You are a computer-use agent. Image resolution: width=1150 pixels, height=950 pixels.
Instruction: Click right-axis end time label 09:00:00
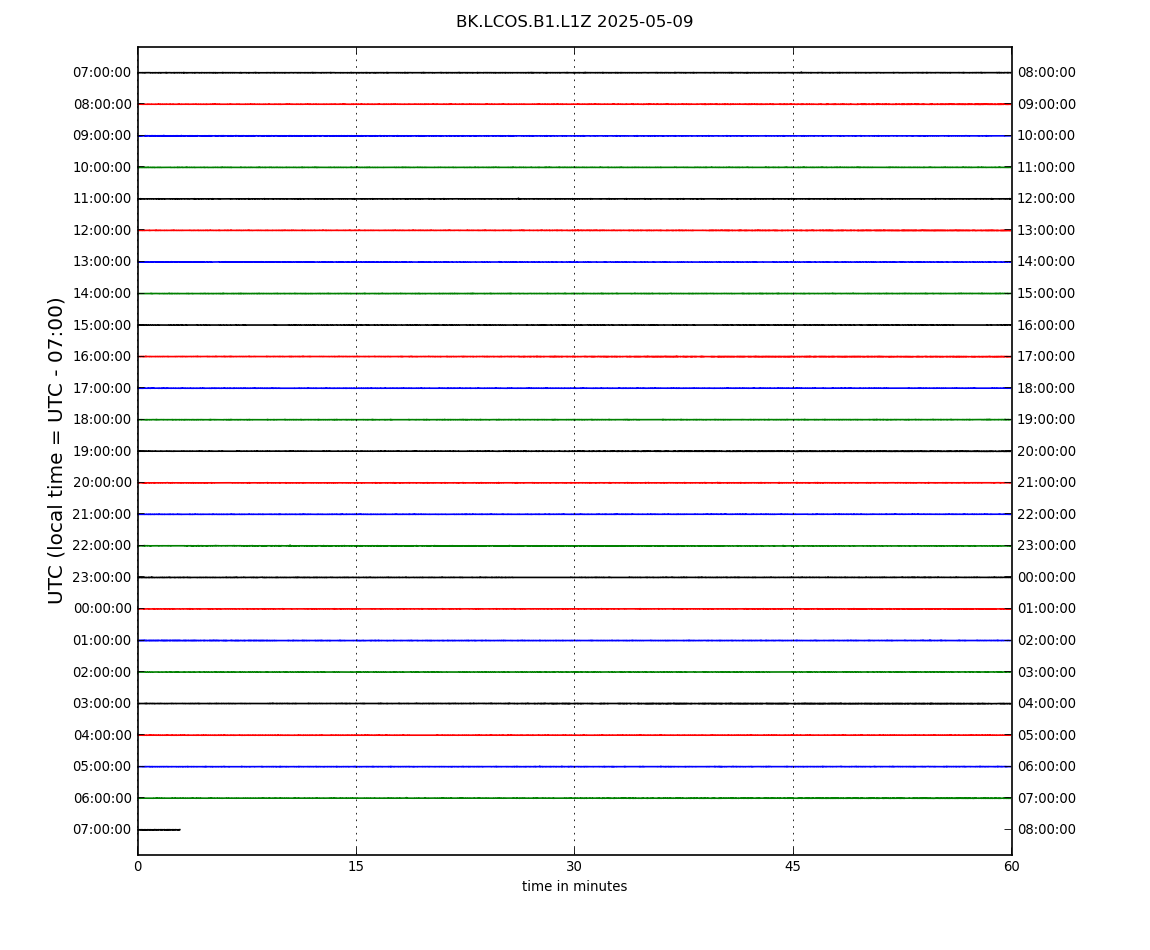[x=1047, y=104]
